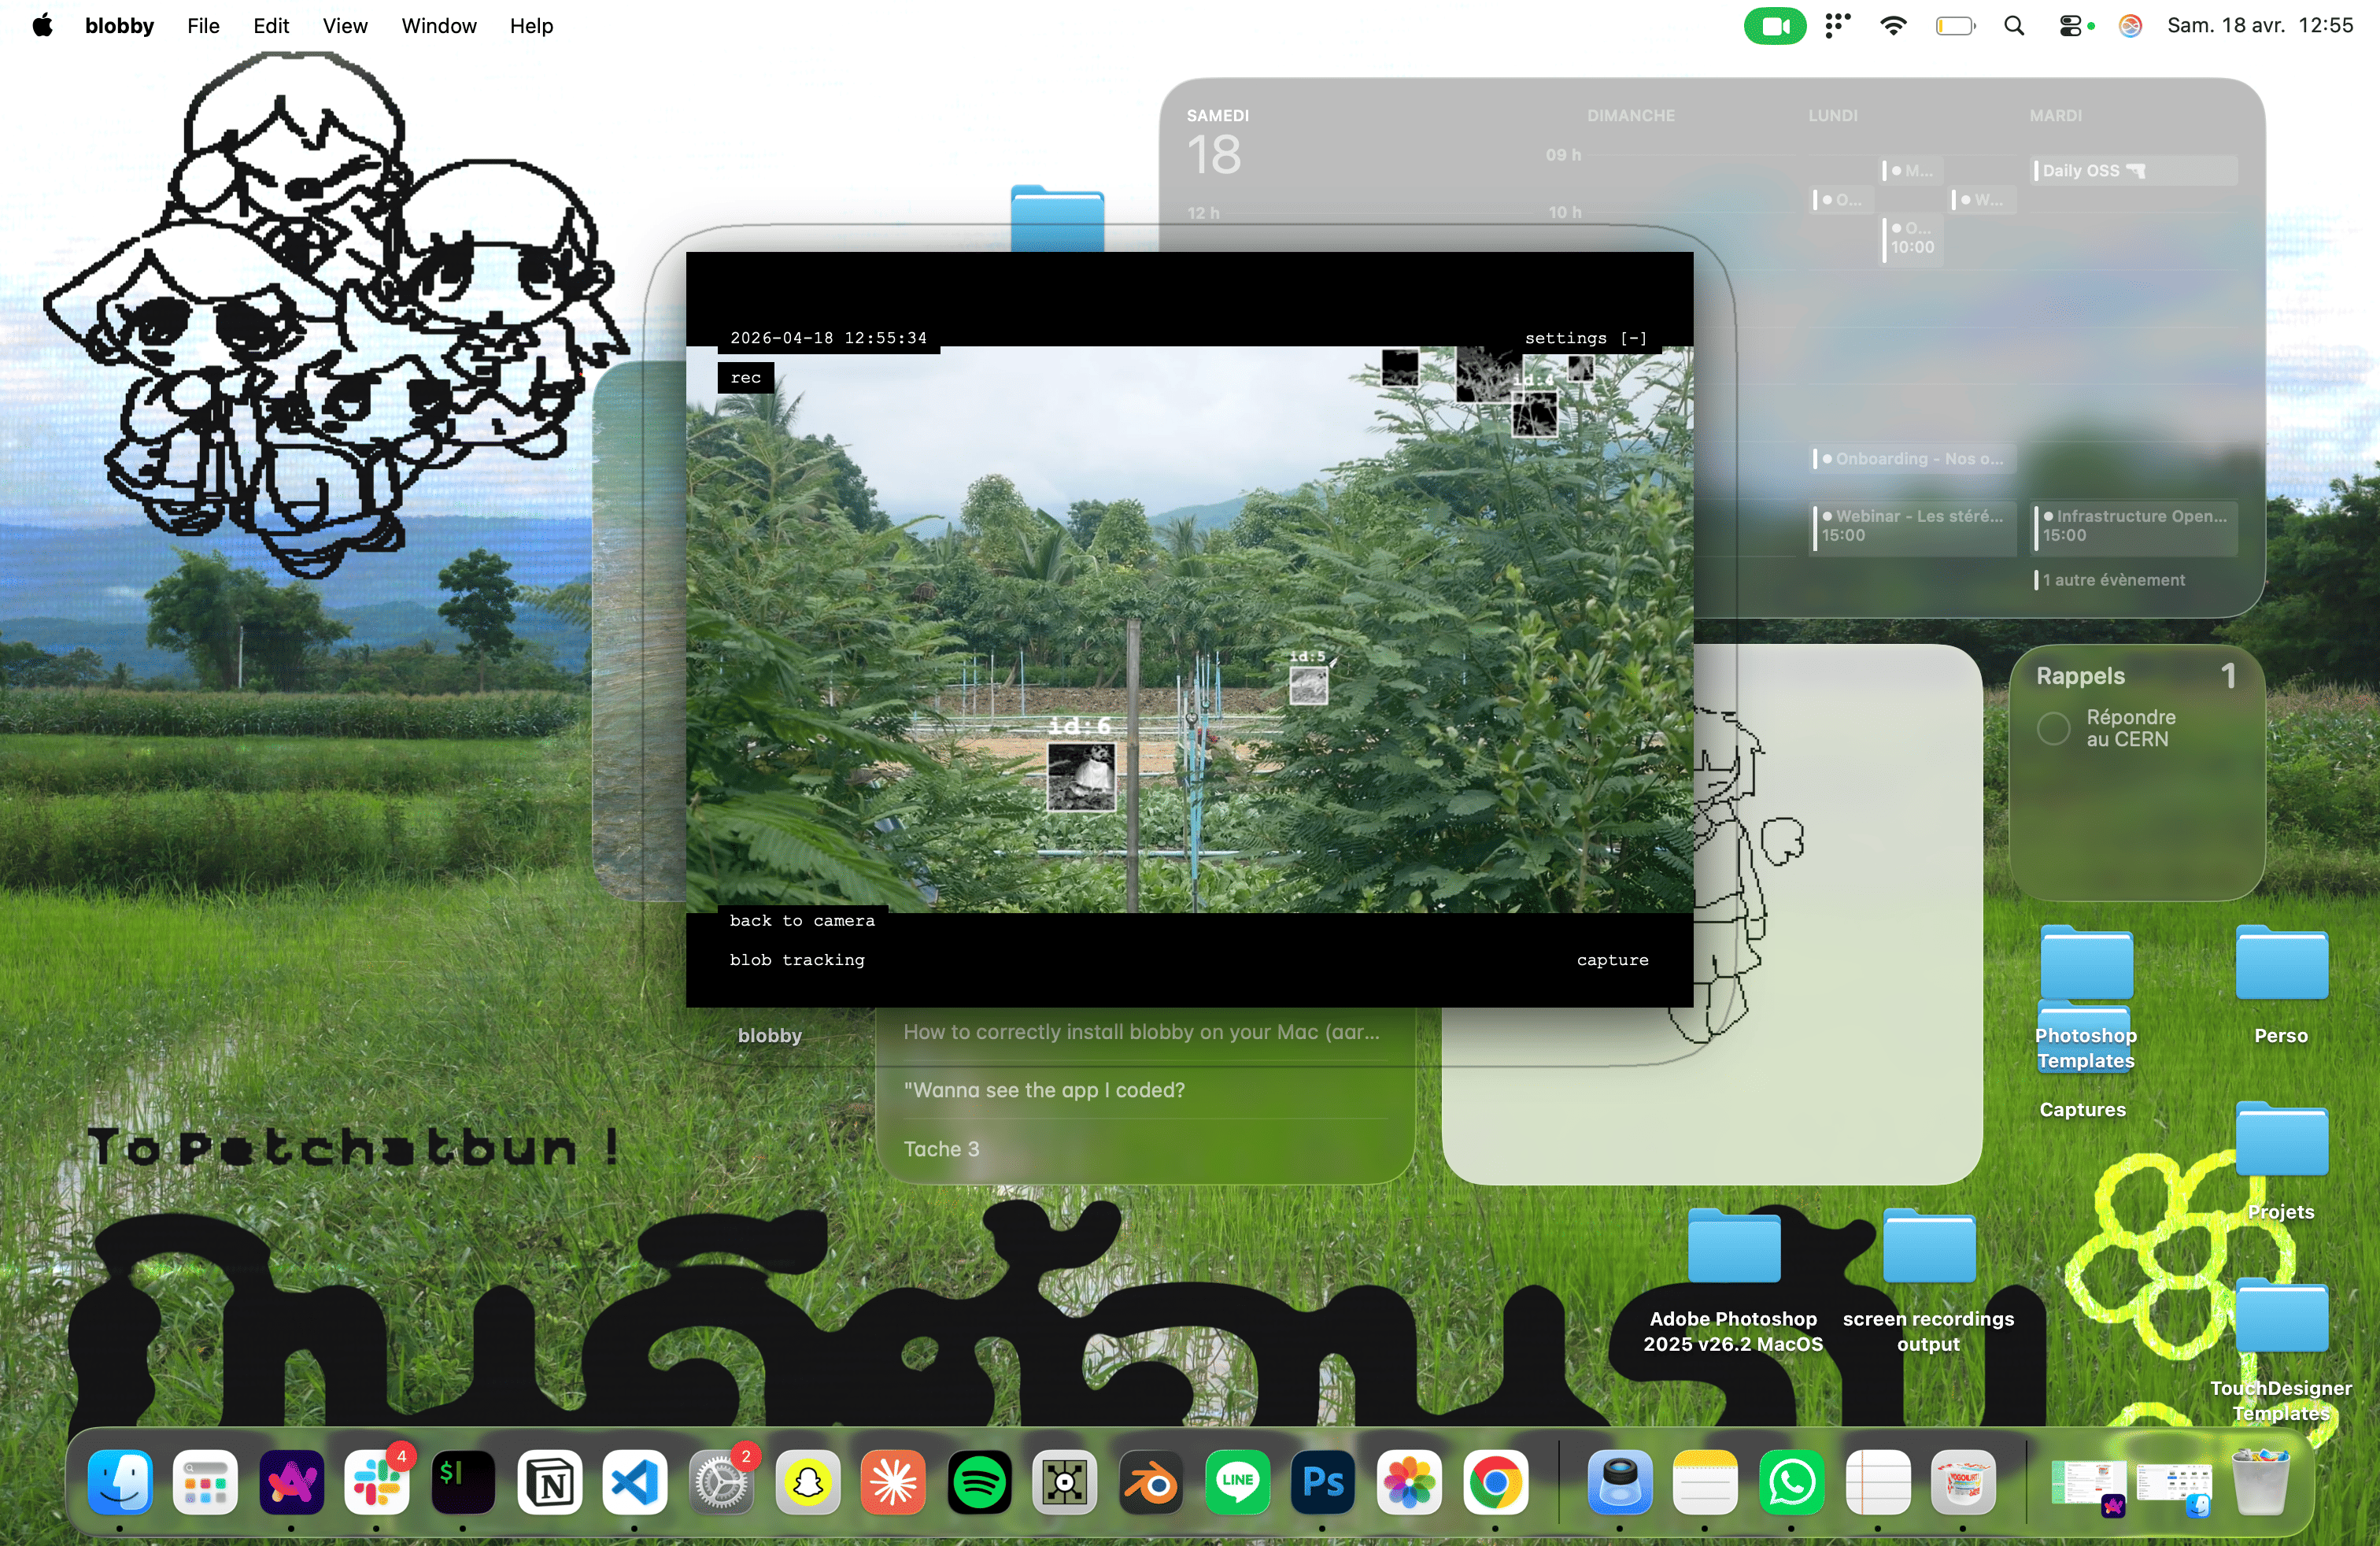2380x1546 pixels.
Task: Click the capture button
Action: [1612, 960]
